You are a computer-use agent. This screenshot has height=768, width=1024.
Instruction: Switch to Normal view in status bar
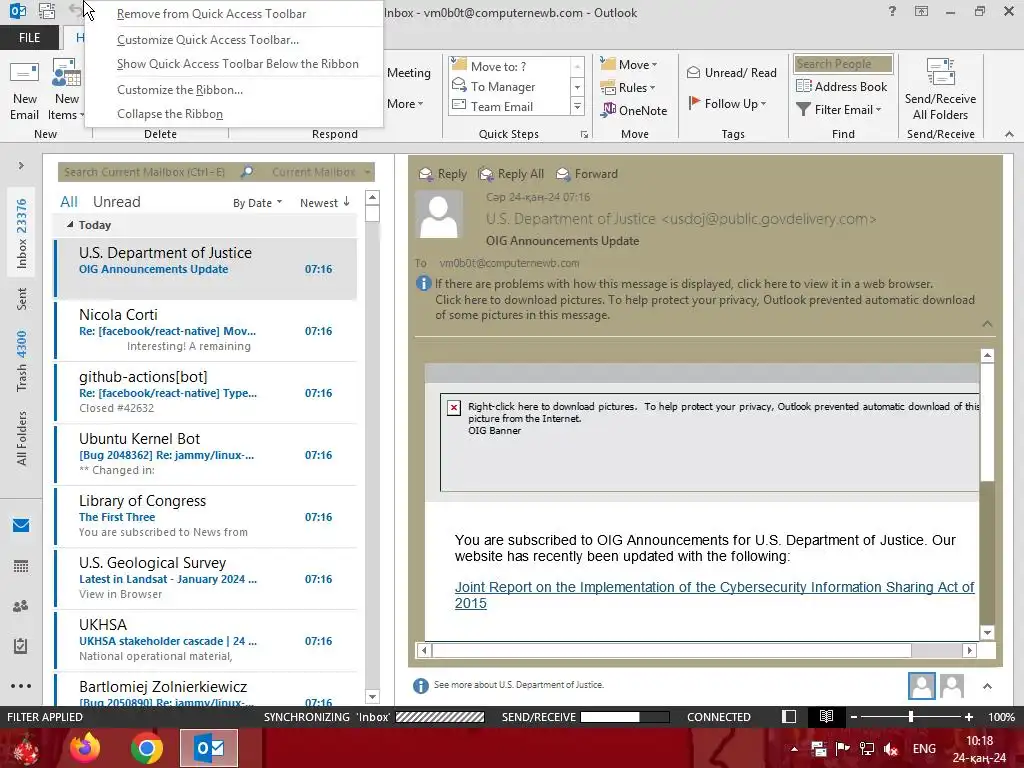pyautogui.click(x=789, y=716)
